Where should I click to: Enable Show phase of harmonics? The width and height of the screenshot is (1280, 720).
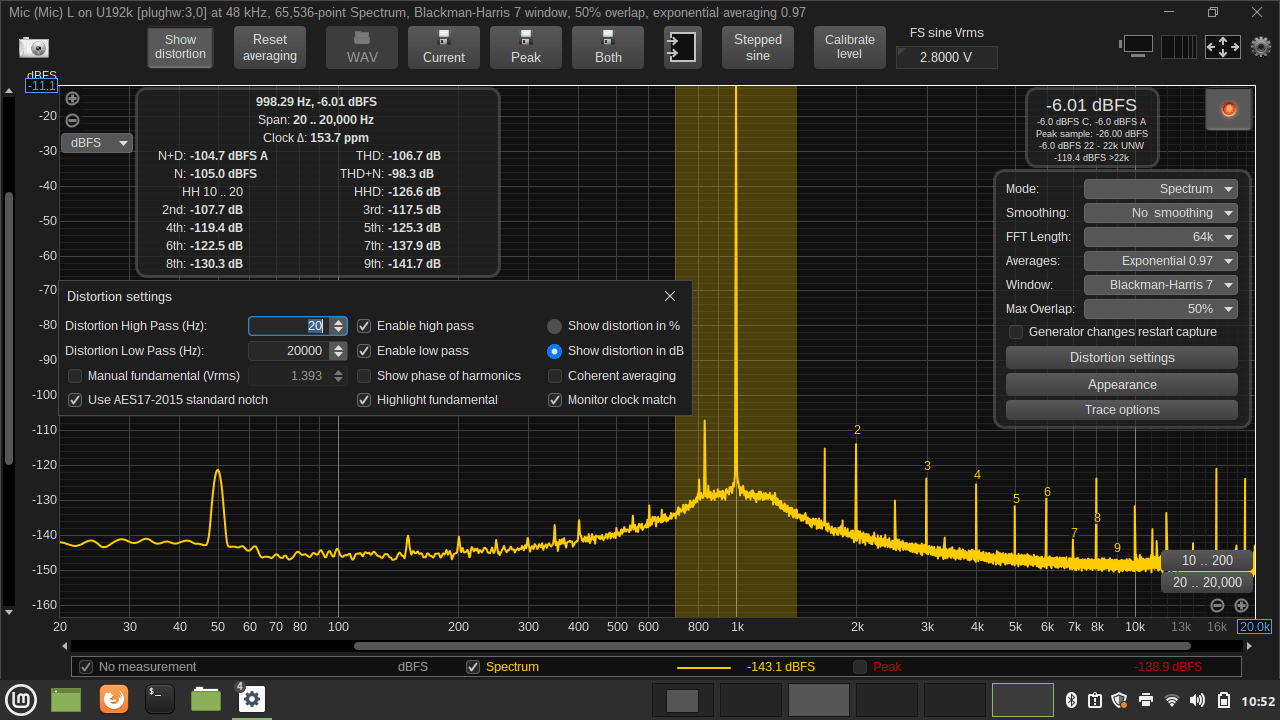364,376
